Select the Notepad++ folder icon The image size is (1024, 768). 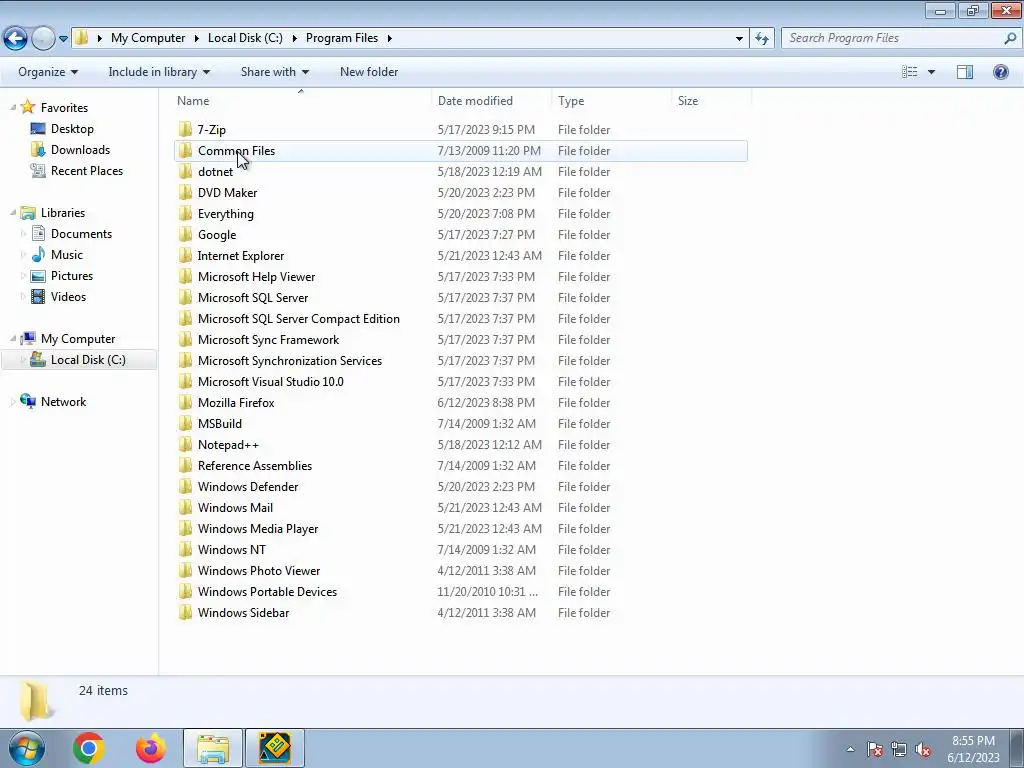click(x=185, y=445)
